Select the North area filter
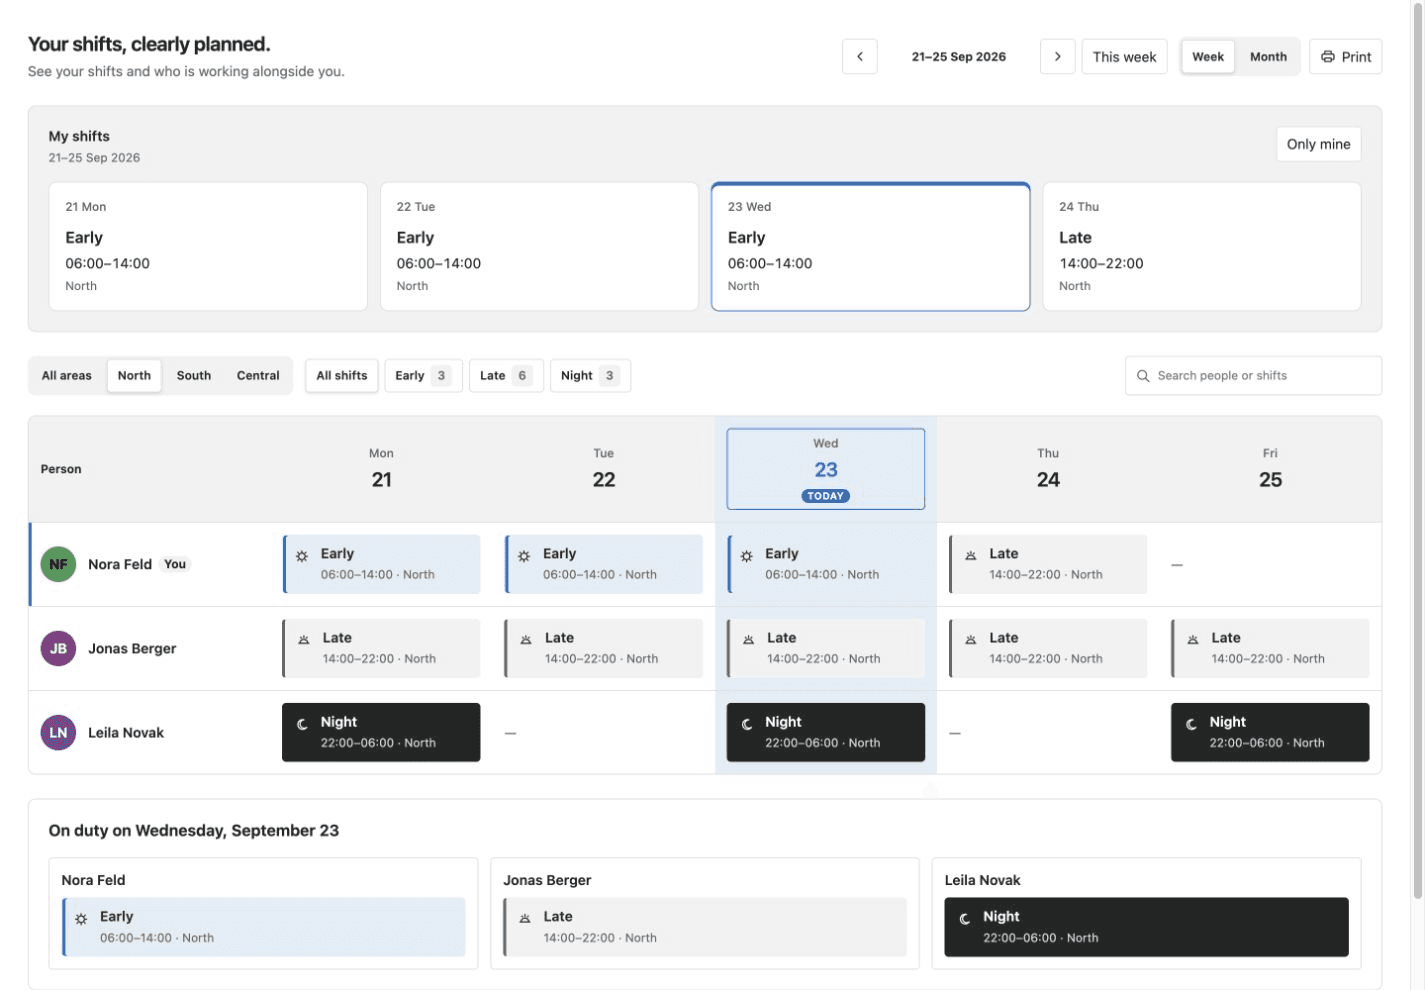The image size is (1425, 990). [134, 376]
